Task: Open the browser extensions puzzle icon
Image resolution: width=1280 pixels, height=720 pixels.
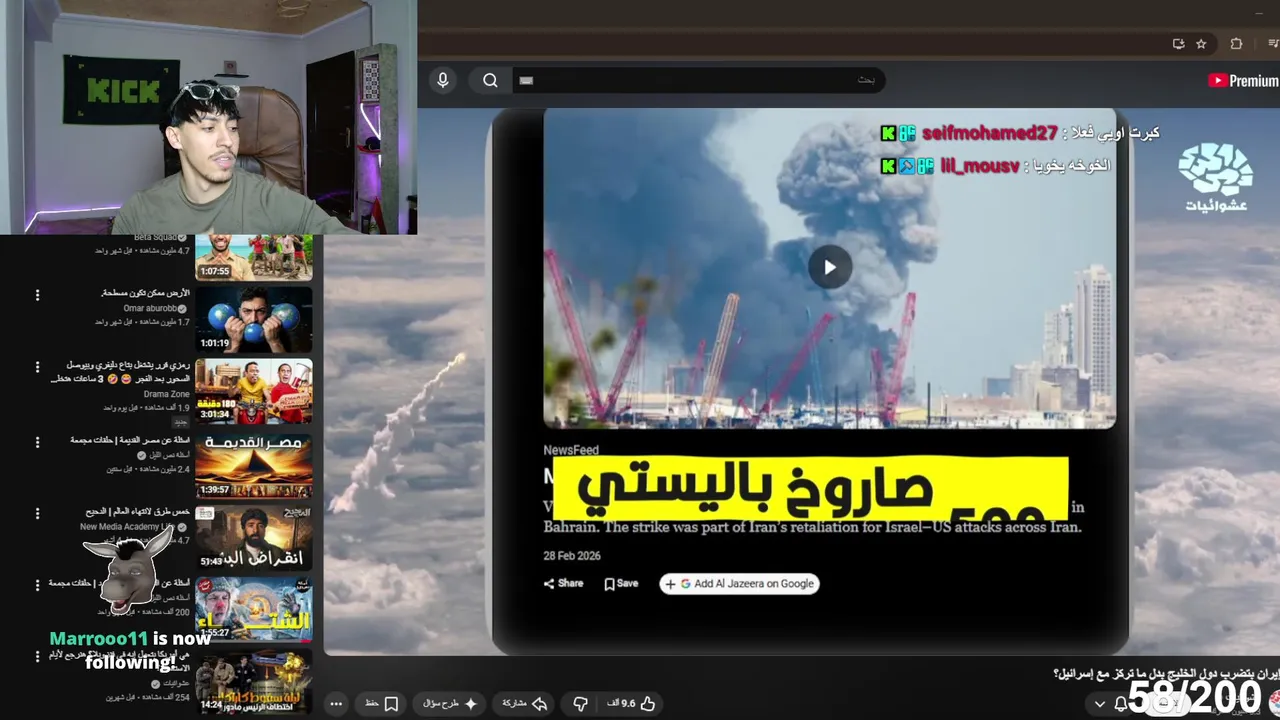Action: click(x=1236, y=44)
